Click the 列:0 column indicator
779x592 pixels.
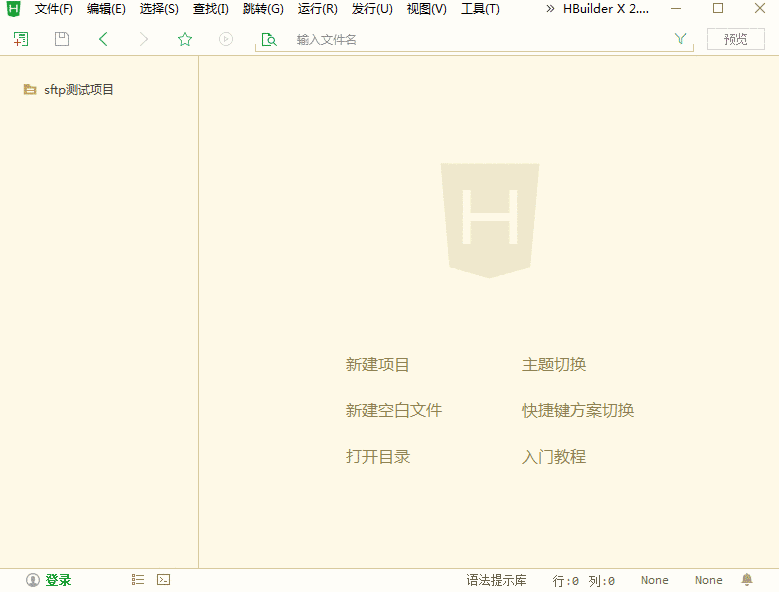(x=602, y=581)
